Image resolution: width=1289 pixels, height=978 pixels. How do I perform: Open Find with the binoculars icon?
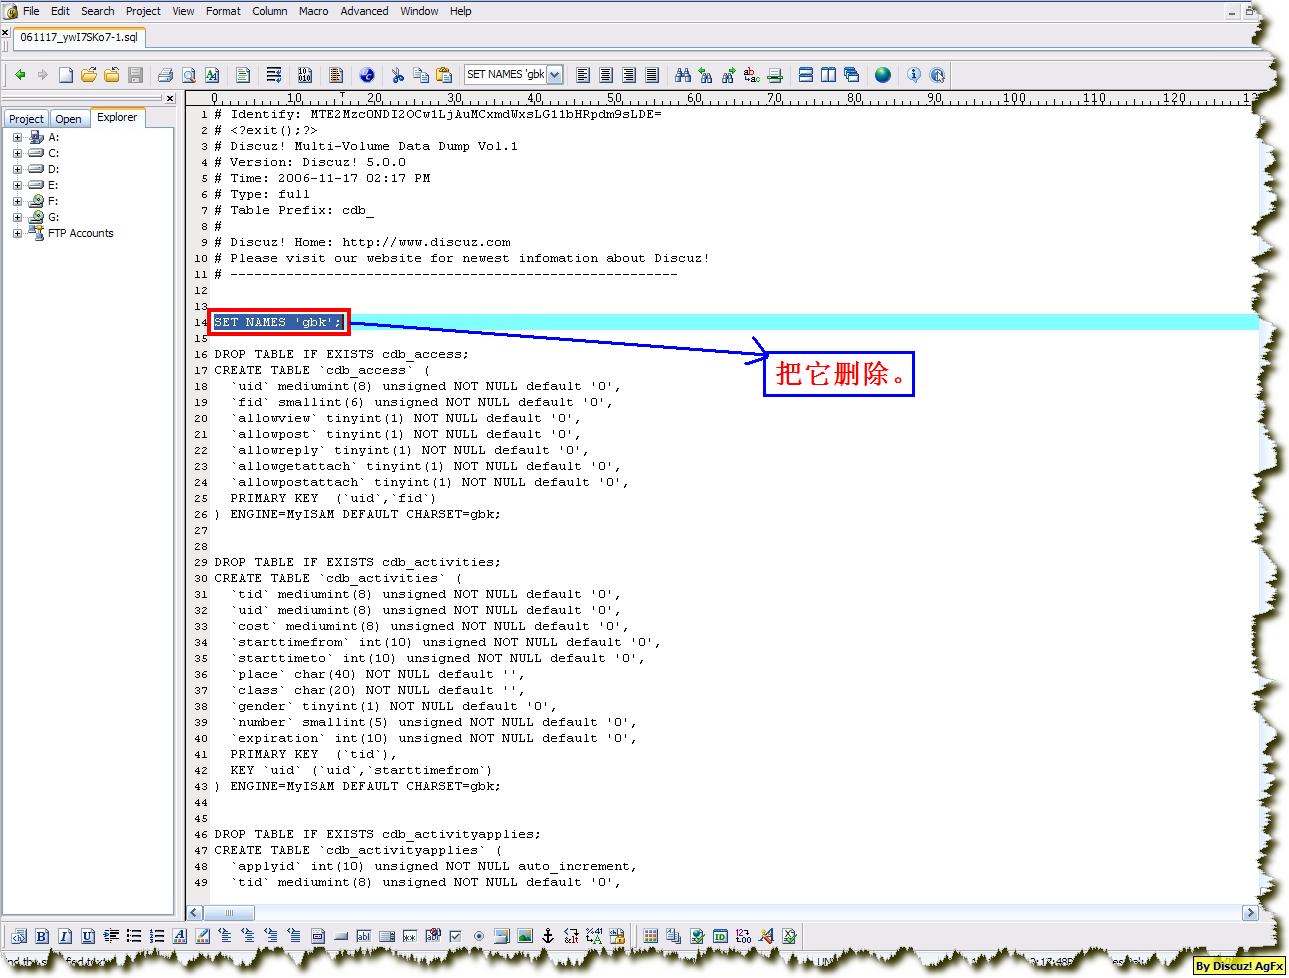click(x=683, y=75)
